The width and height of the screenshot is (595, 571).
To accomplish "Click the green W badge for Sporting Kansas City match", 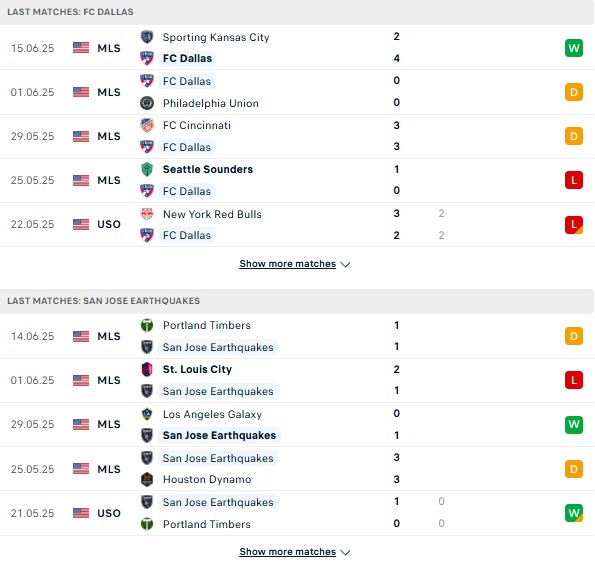I will (573, 48).
